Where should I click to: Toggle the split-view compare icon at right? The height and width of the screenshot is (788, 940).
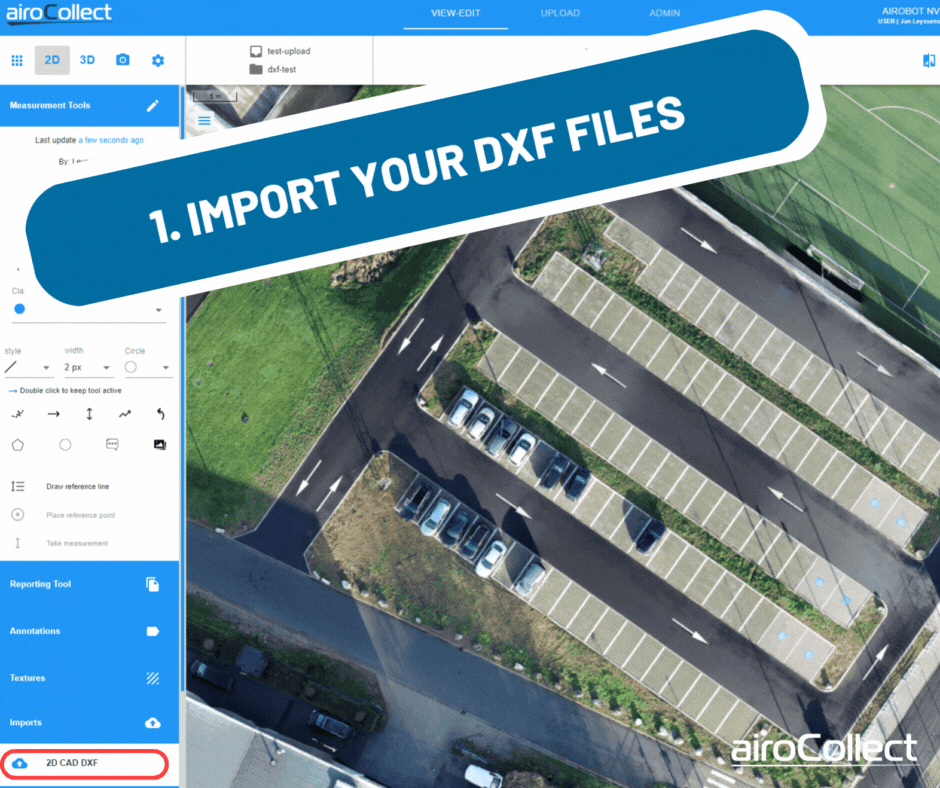coord(928,61)
